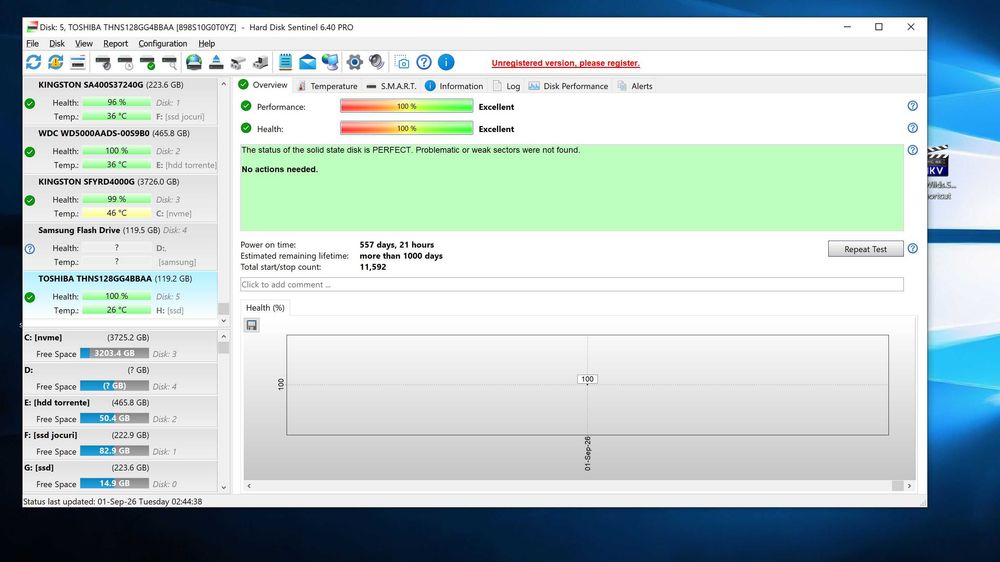Select the KINGSTON SFYRD4000G disk

click(120, 198)
